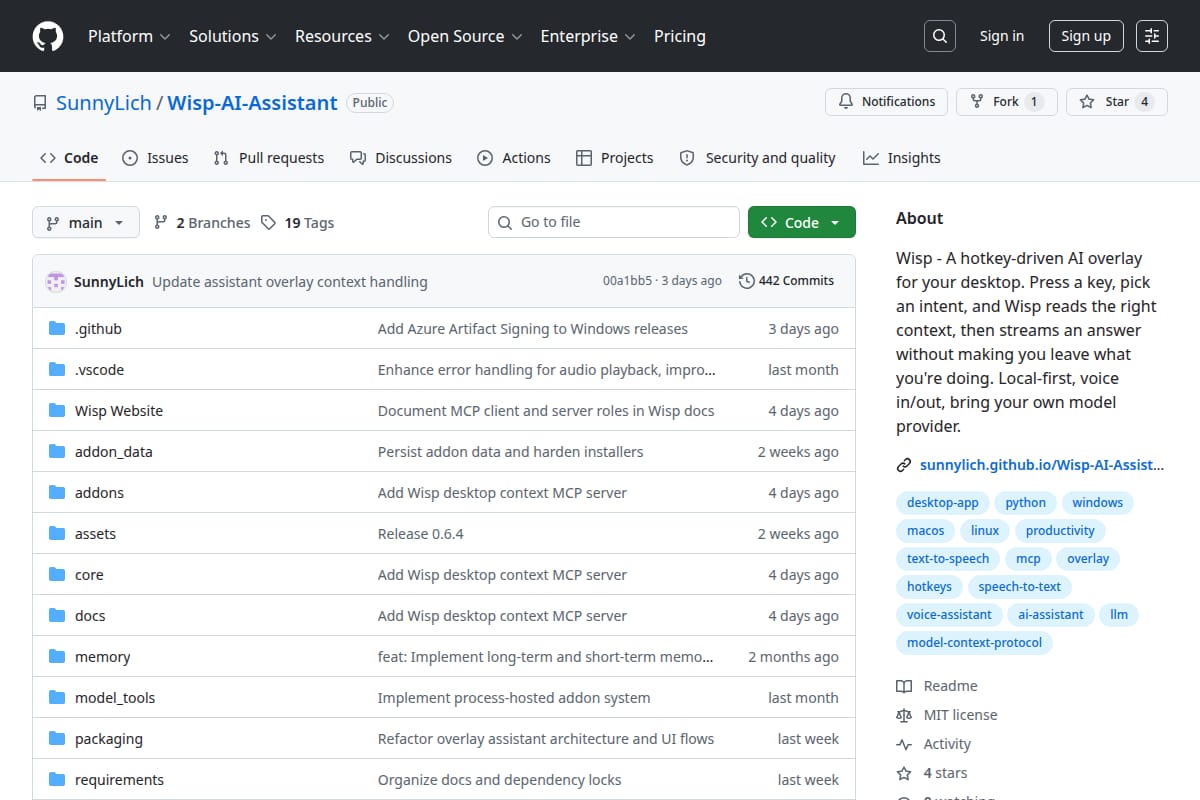Open the green Code dropdown button

pos(802,223)
